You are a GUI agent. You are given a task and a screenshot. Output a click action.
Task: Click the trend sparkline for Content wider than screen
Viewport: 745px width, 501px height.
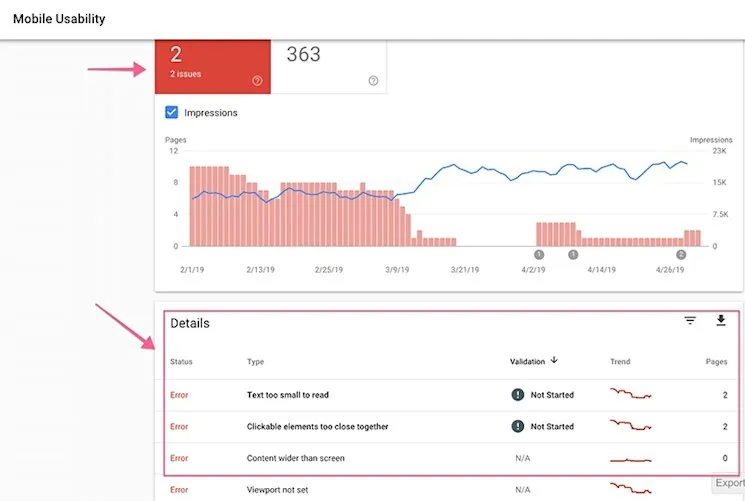pyautogui.click(x=630, y=460)
